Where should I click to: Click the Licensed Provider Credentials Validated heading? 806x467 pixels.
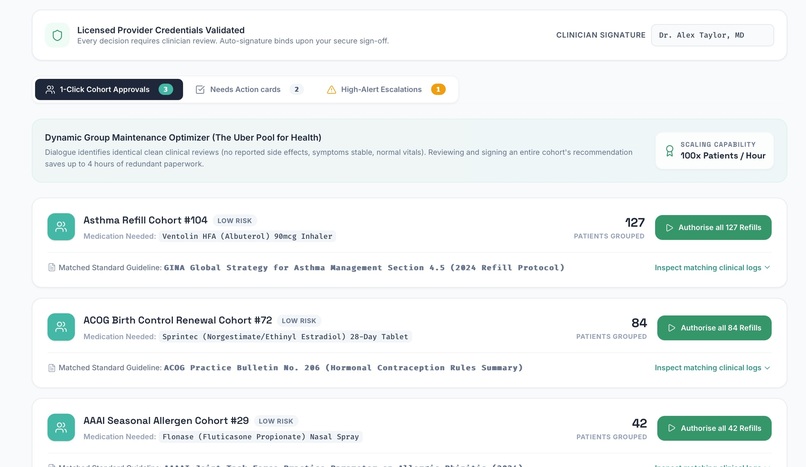[x=161, y=30]
